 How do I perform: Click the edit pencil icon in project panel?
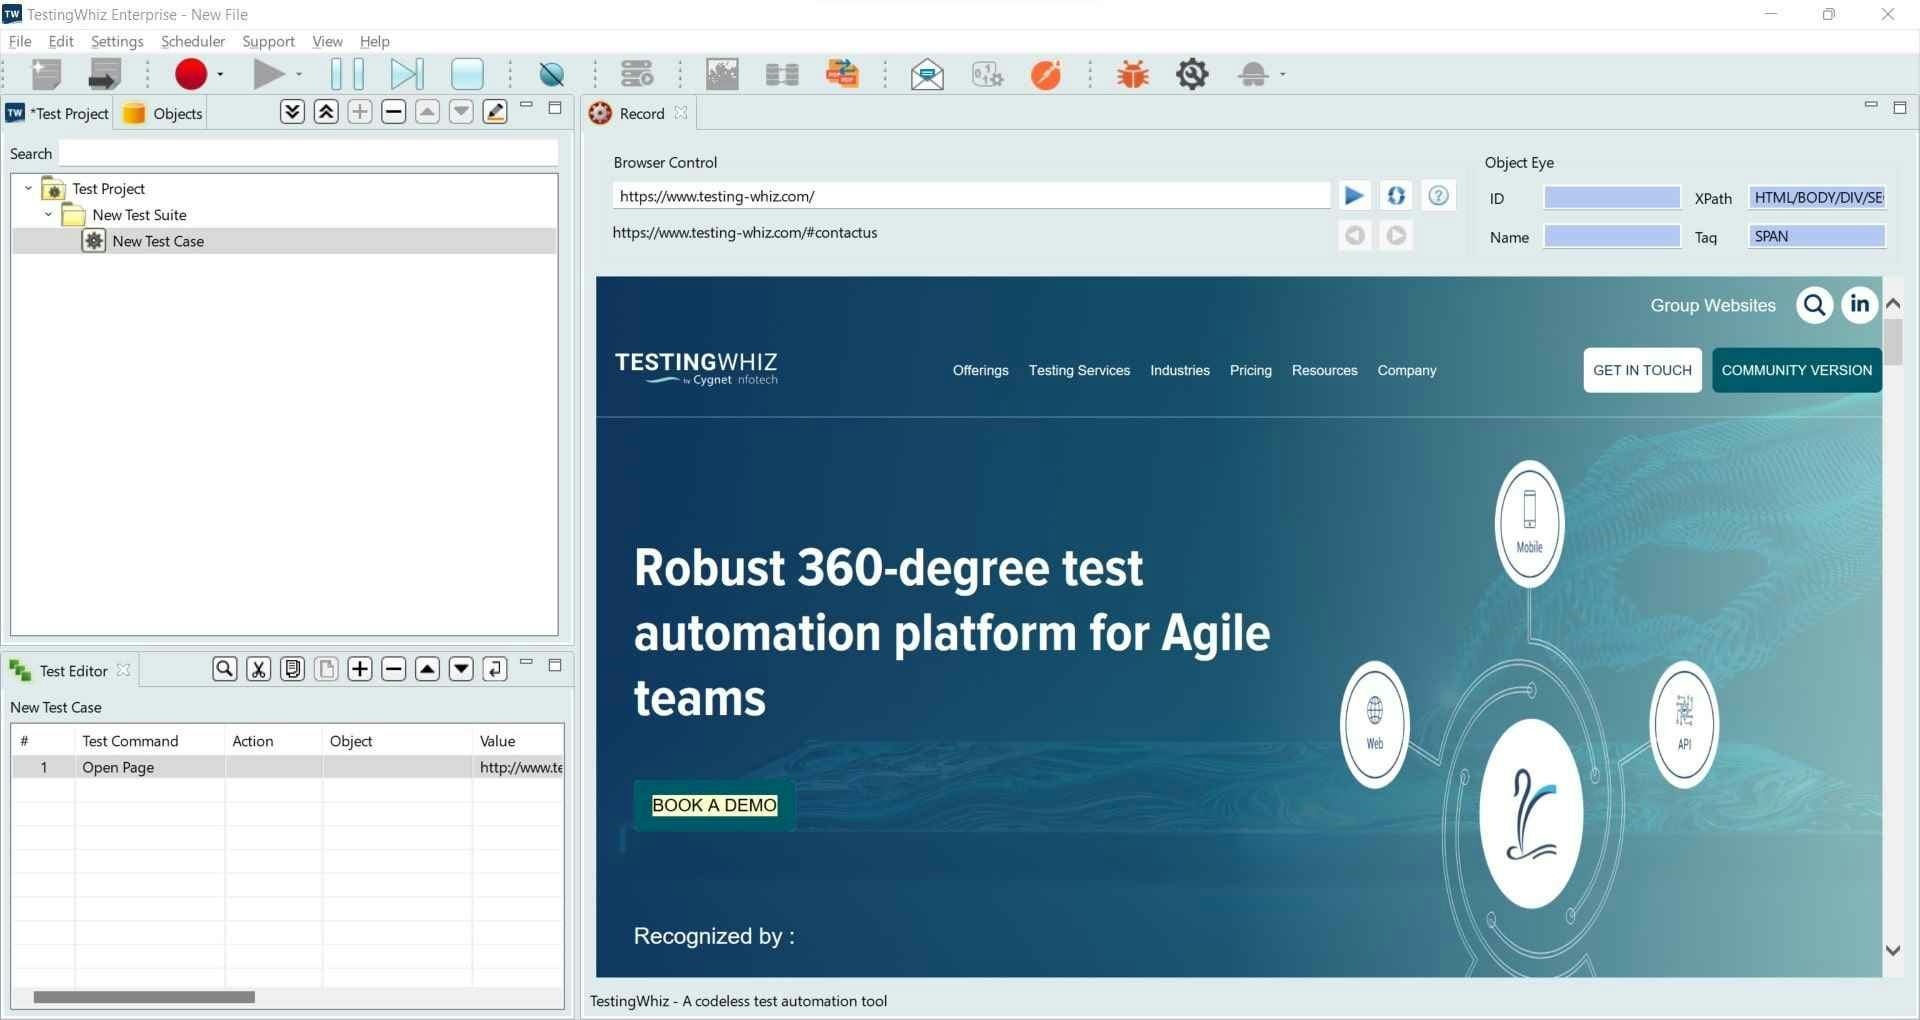[x=495, y=112]
